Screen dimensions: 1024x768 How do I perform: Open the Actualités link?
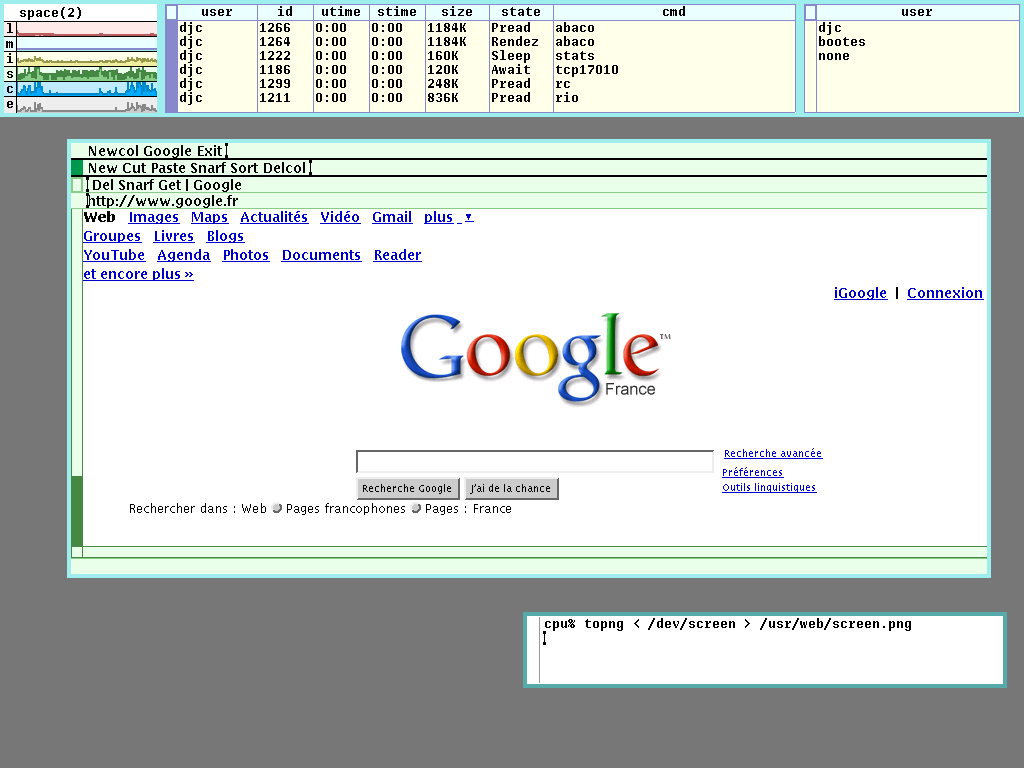tap(274, 217)
